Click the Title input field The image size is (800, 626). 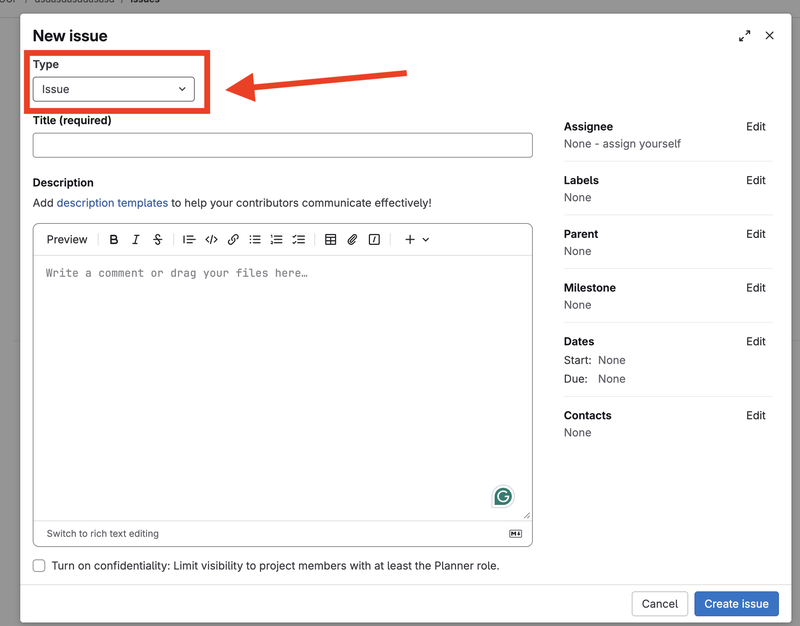tap(282, 146)
